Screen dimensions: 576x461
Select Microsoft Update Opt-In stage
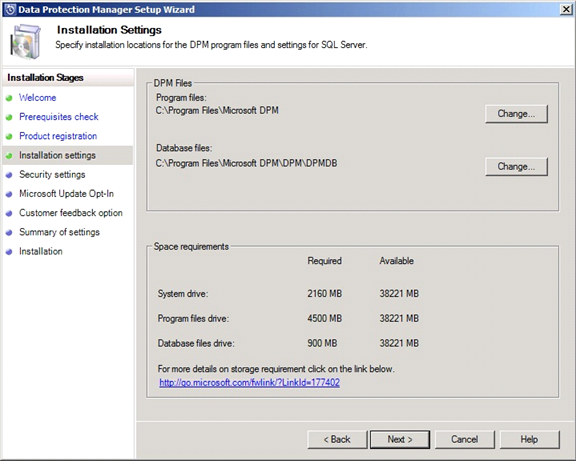pyautogui.click(x=66, y=194)
